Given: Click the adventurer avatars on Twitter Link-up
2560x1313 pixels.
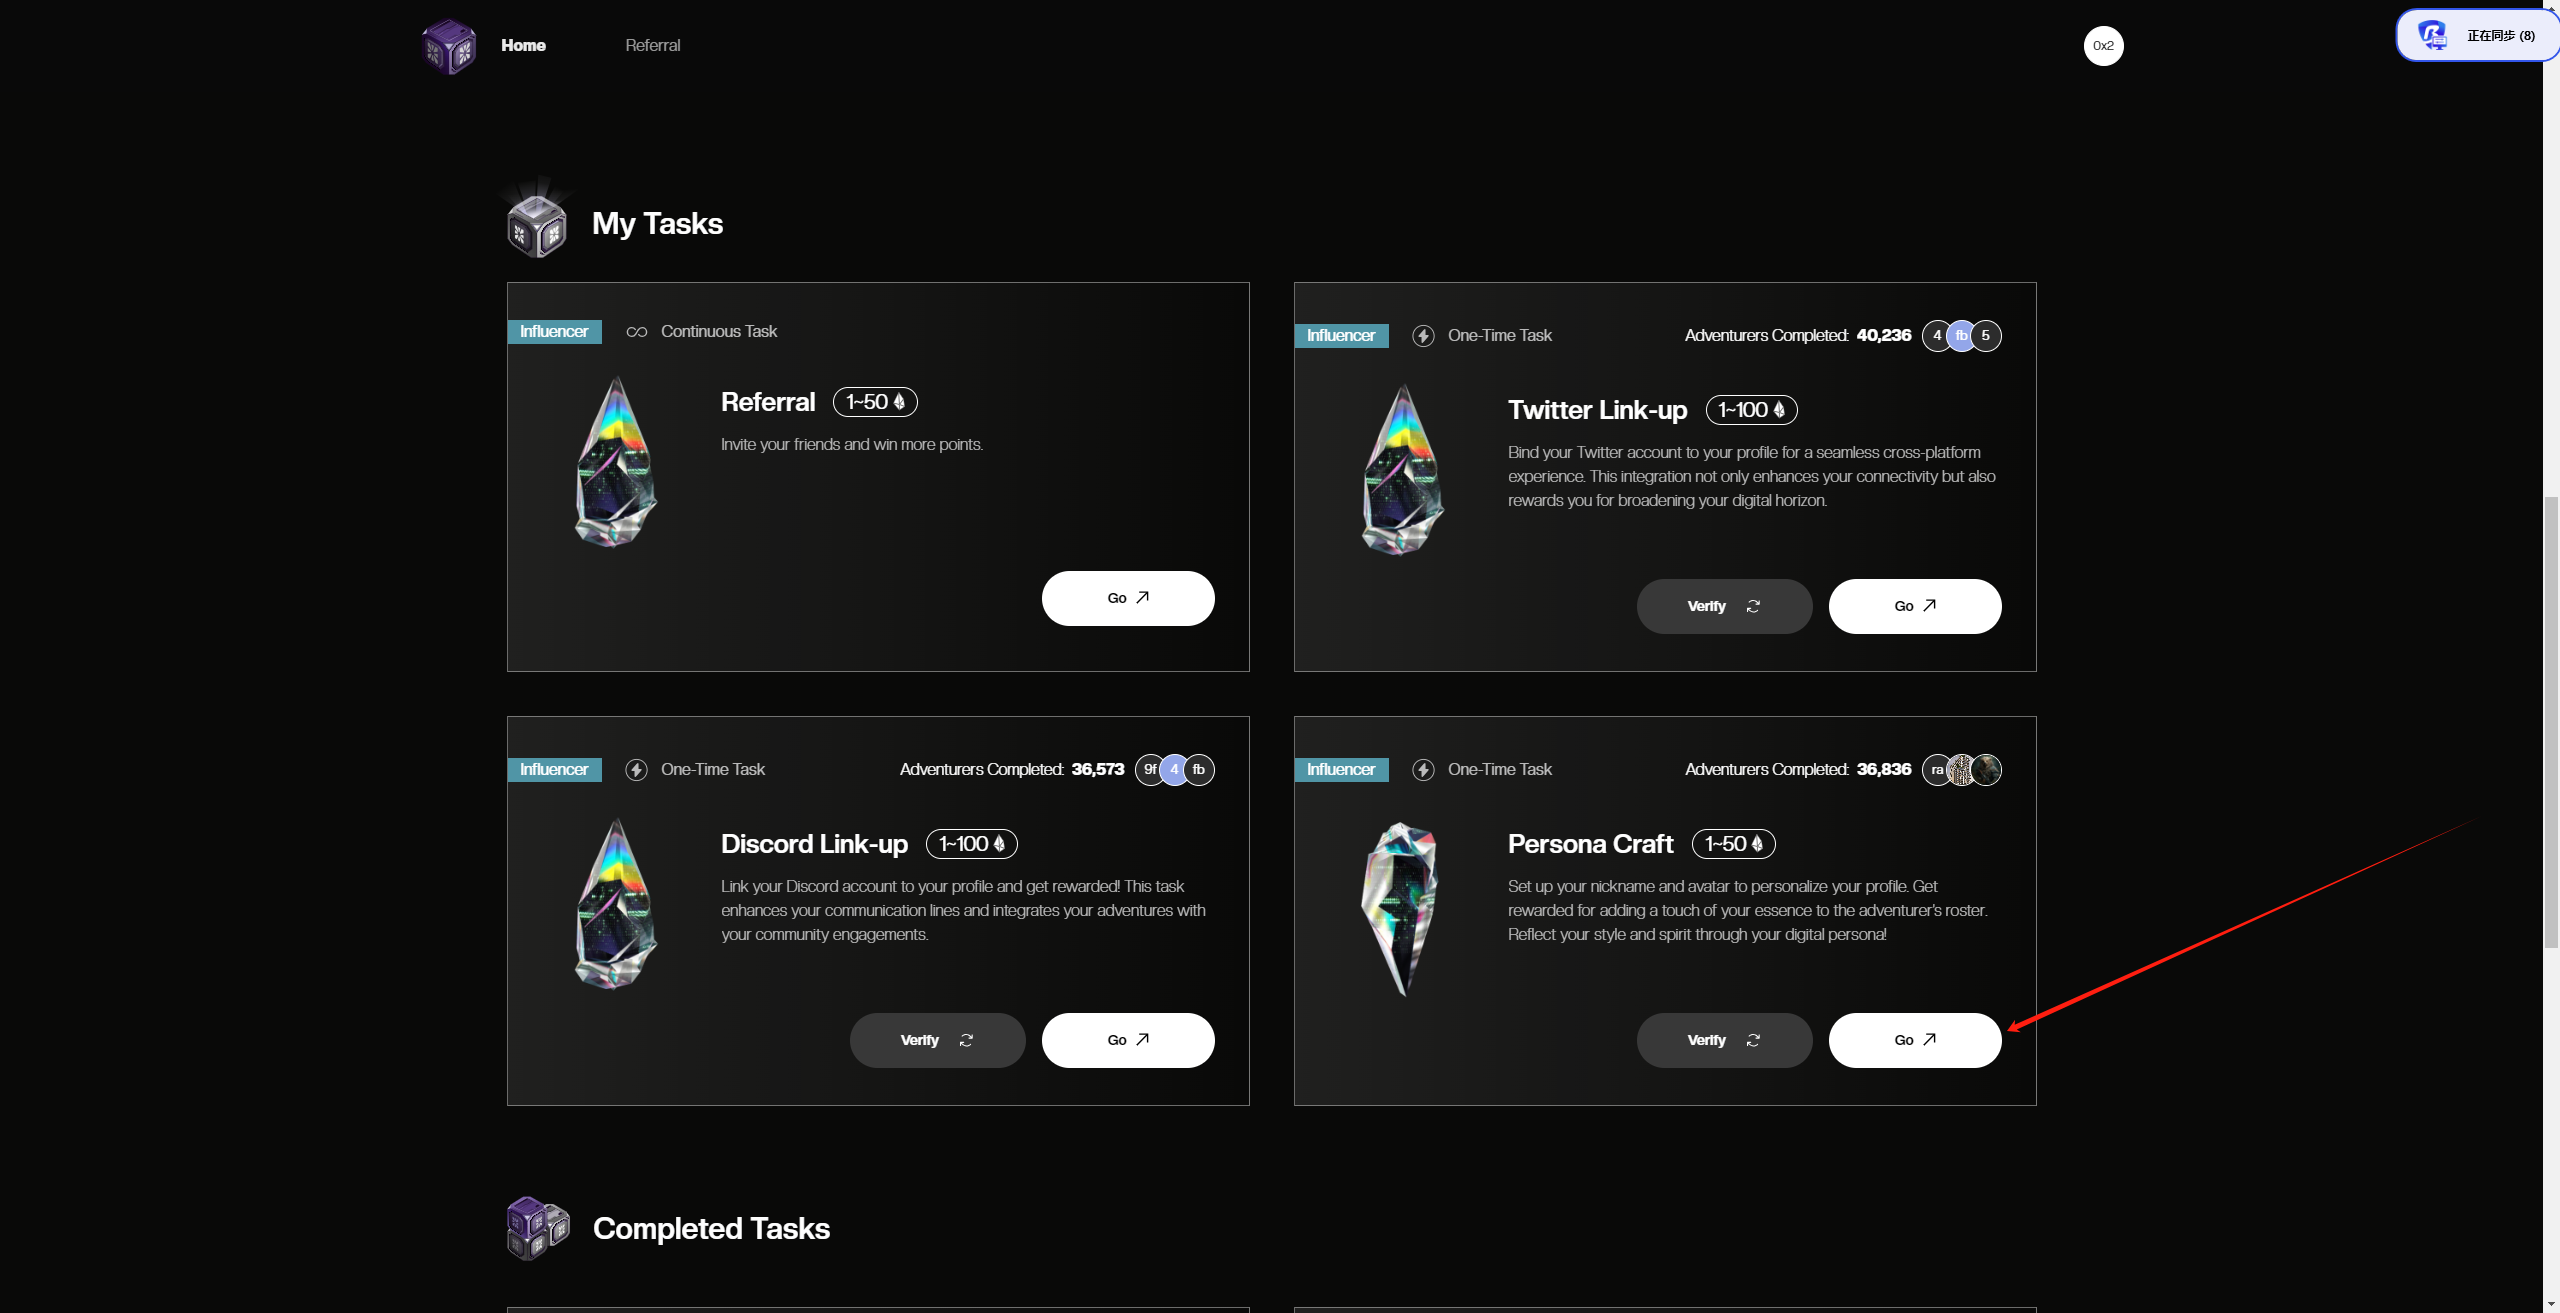Looking at the screenshot, I should coord(1961,336).
